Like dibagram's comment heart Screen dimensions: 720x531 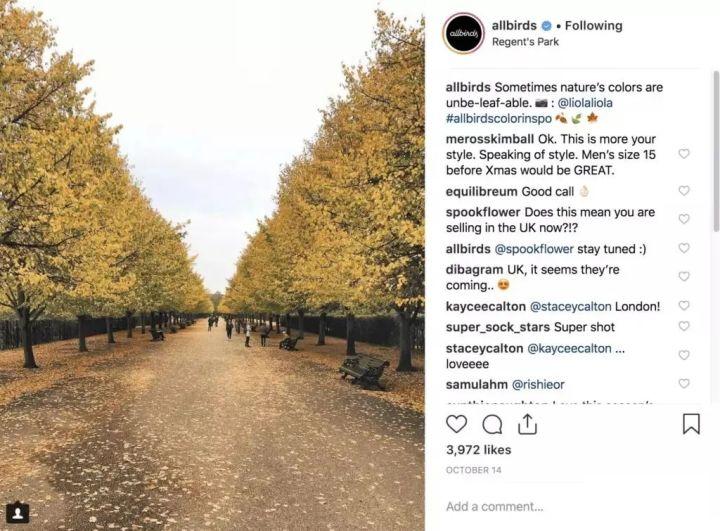coord(684,276)
